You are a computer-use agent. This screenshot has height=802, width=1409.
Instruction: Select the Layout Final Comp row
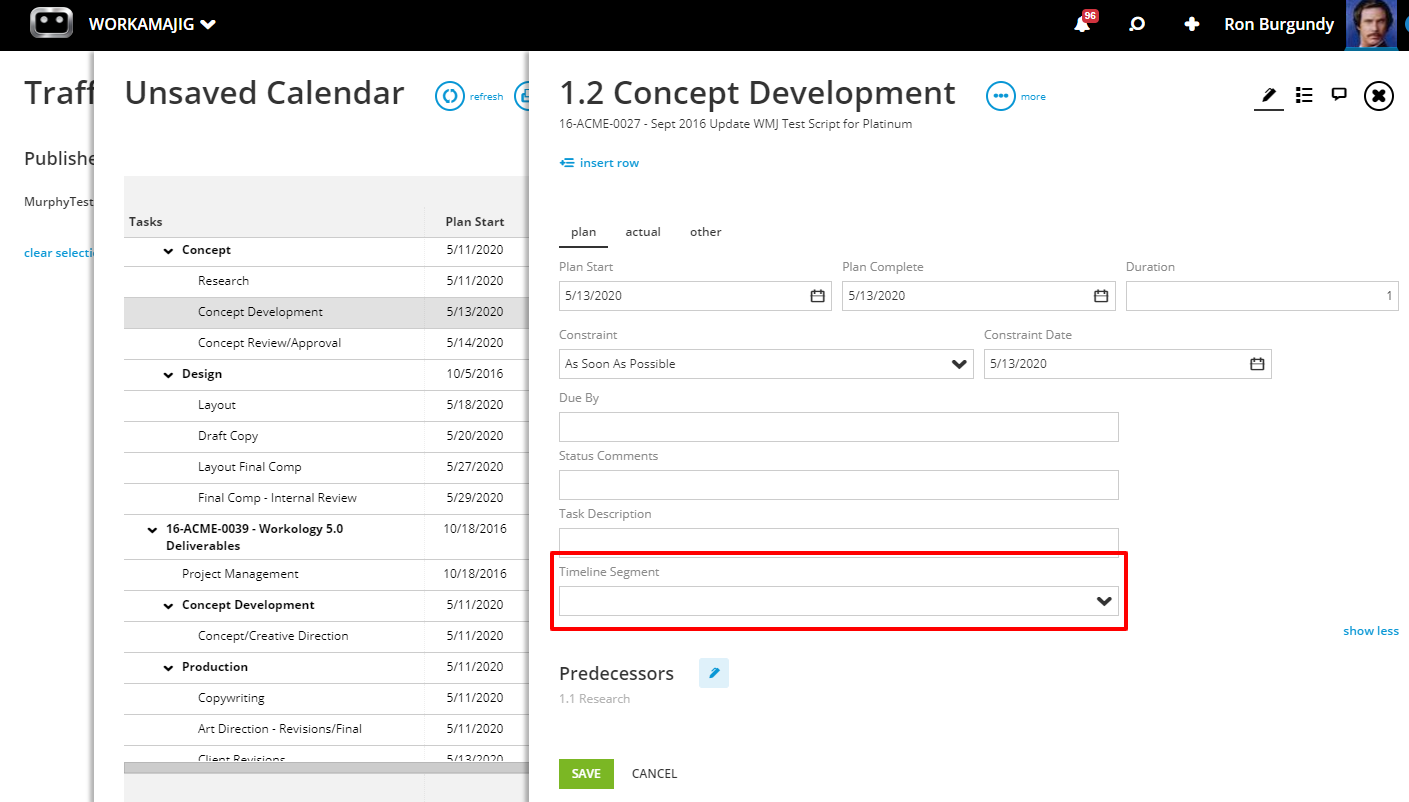[x=326, y=468]
